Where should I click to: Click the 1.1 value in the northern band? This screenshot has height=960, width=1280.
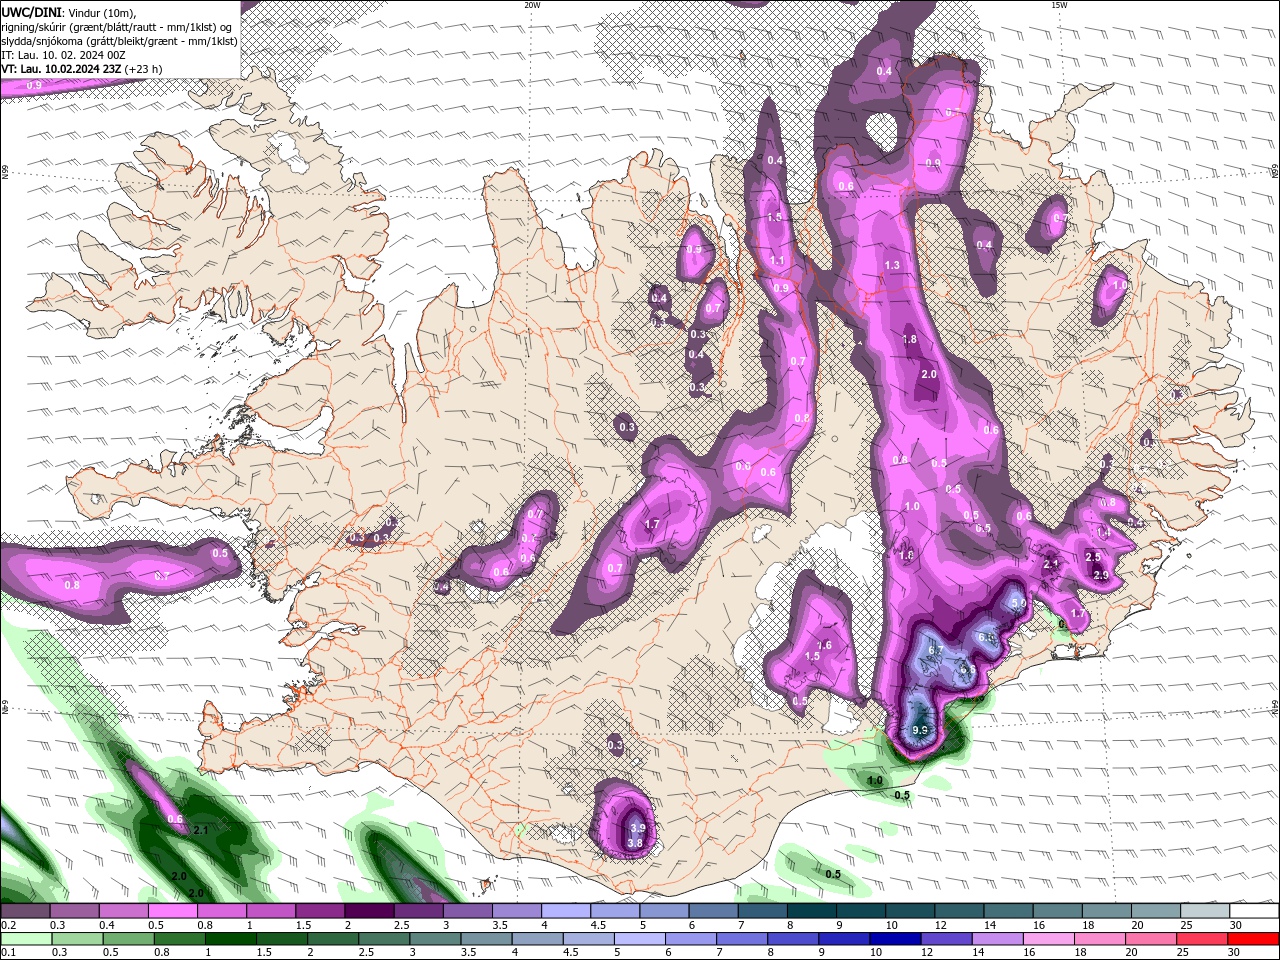[777, 260]
